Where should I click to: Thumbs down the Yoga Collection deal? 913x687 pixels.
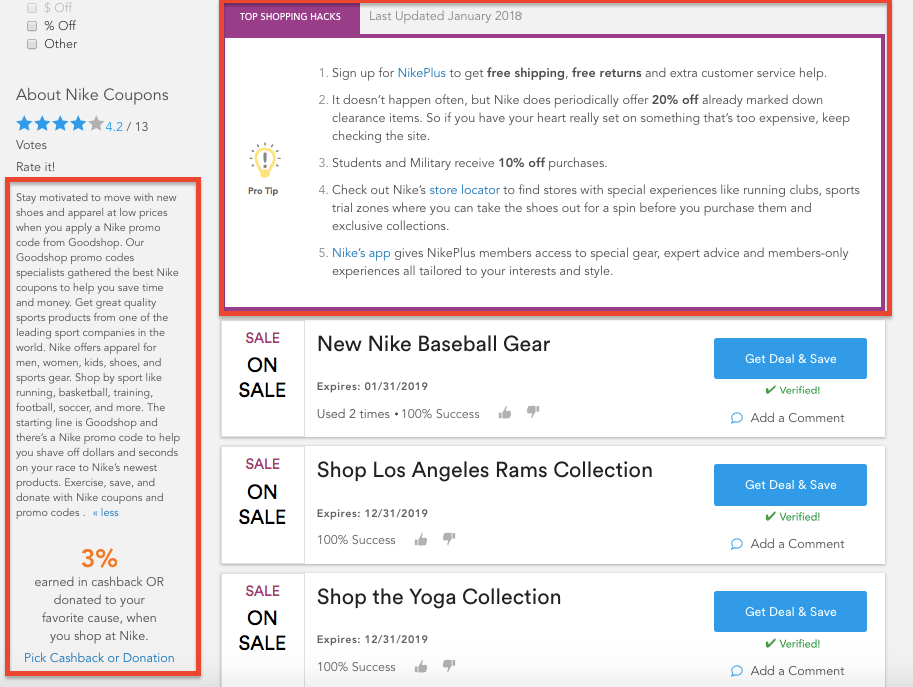tap(449, 666)
